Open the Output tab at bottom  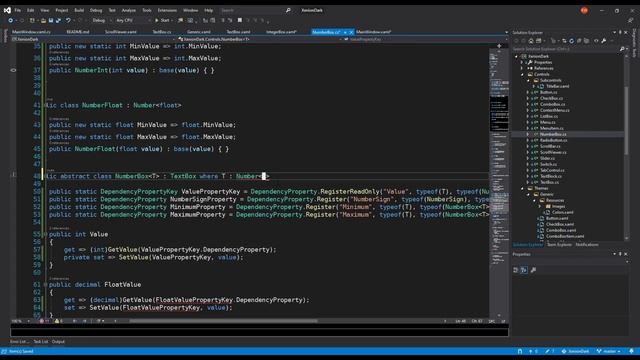pyautogui.click(x=58, y=342)
